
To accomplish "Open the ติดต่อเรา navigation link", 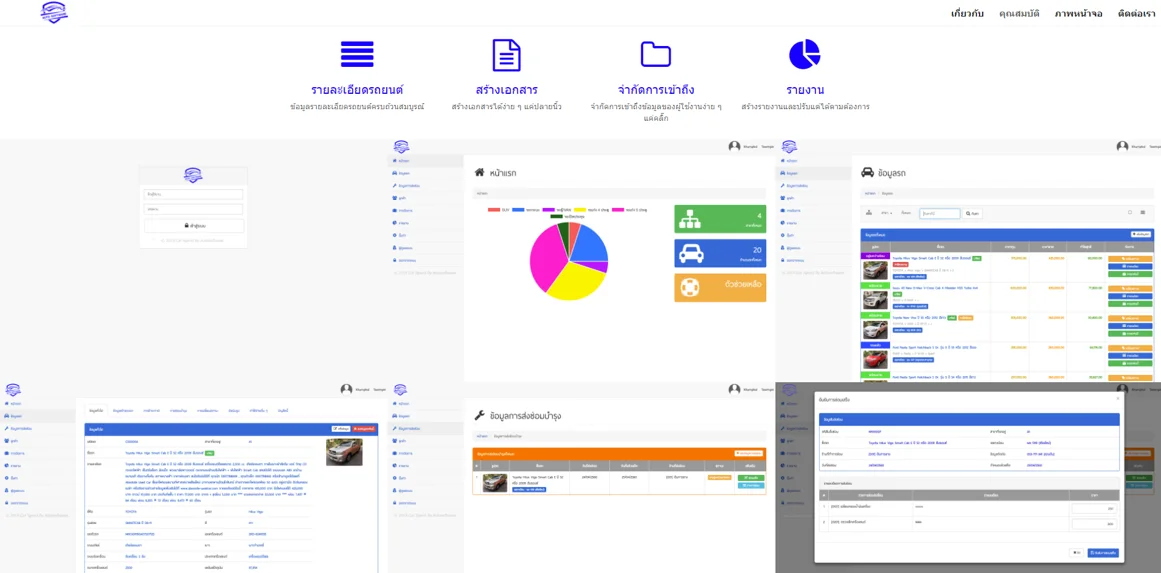I will pos(1138,13).
